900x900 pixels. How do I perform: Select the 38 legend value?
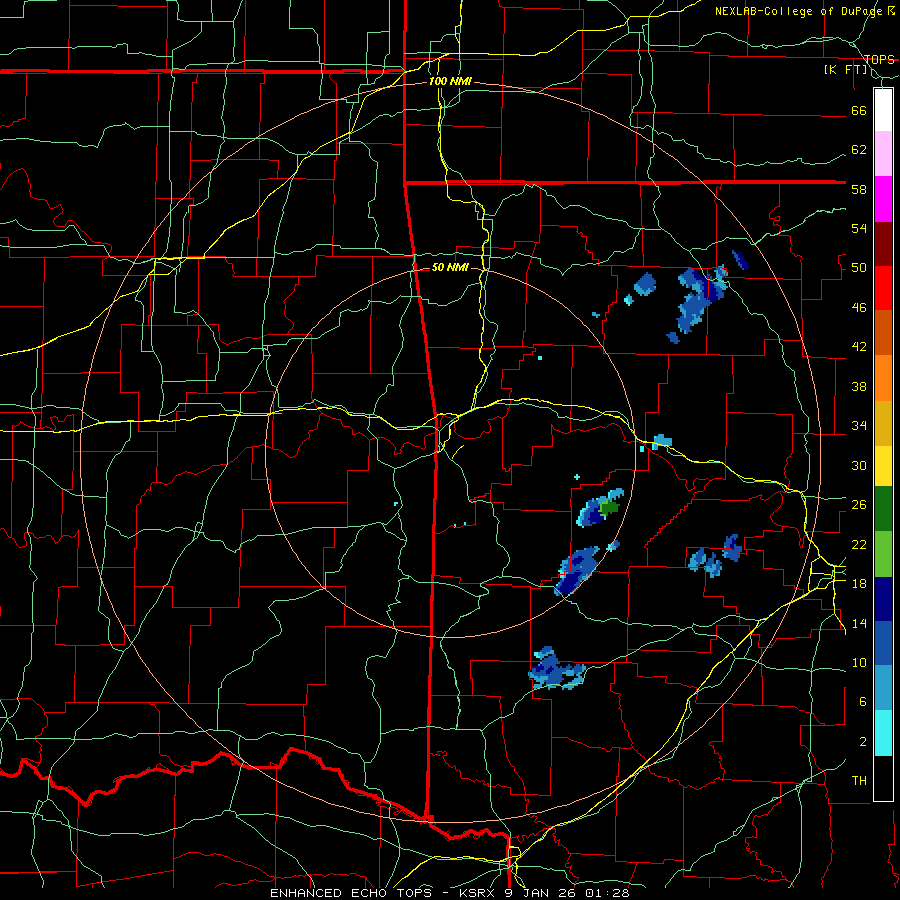pos(859,386)
